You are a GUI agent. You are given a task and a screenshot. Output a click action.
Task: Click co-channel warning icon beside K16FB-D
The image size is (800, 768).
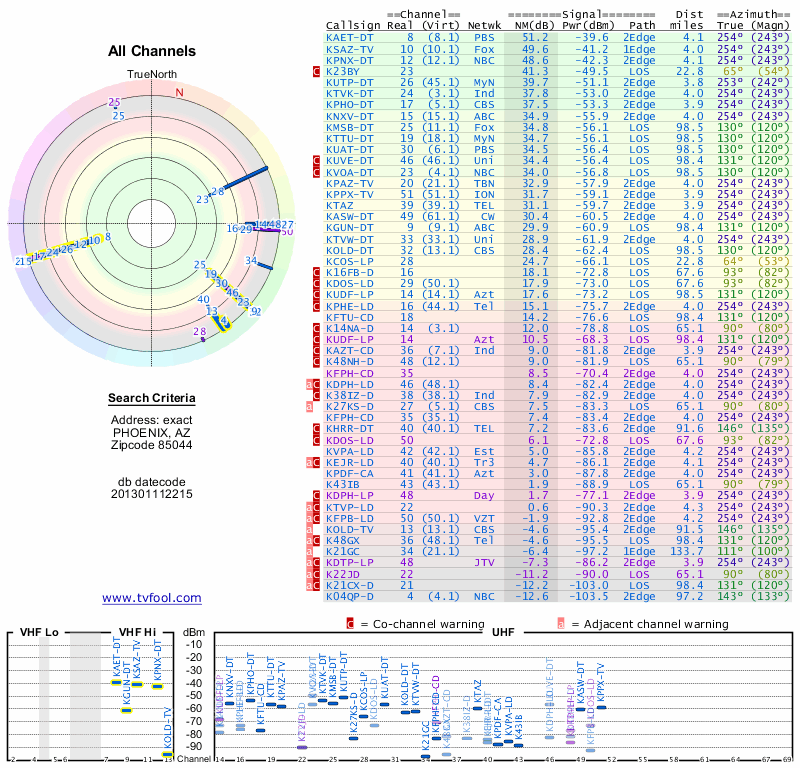(x=317, y=272)
